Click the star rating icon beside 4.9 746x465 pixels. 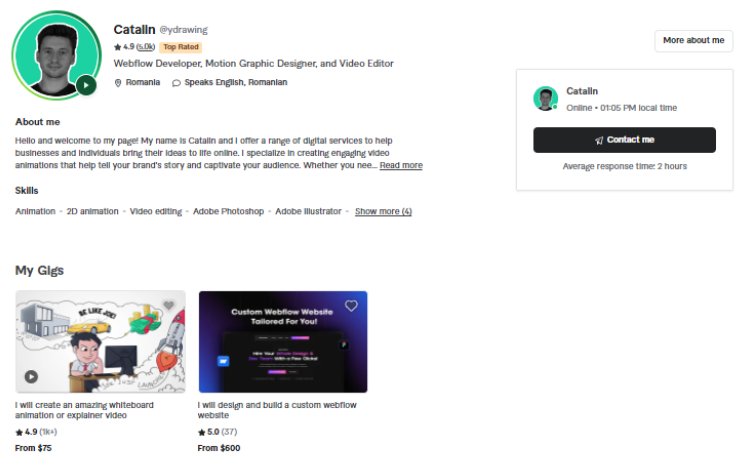point(118,47)
